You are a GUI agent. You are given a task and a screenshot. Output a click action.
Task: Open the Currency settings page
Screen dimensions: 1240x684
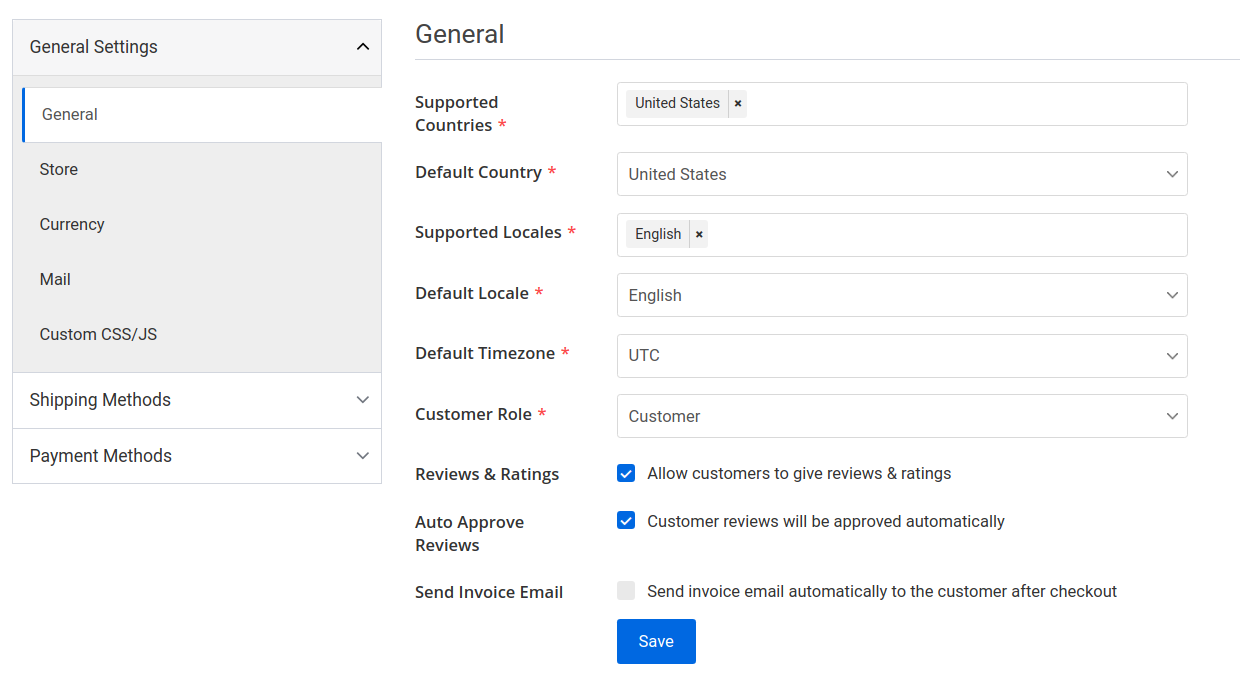[x=72, y=225]
